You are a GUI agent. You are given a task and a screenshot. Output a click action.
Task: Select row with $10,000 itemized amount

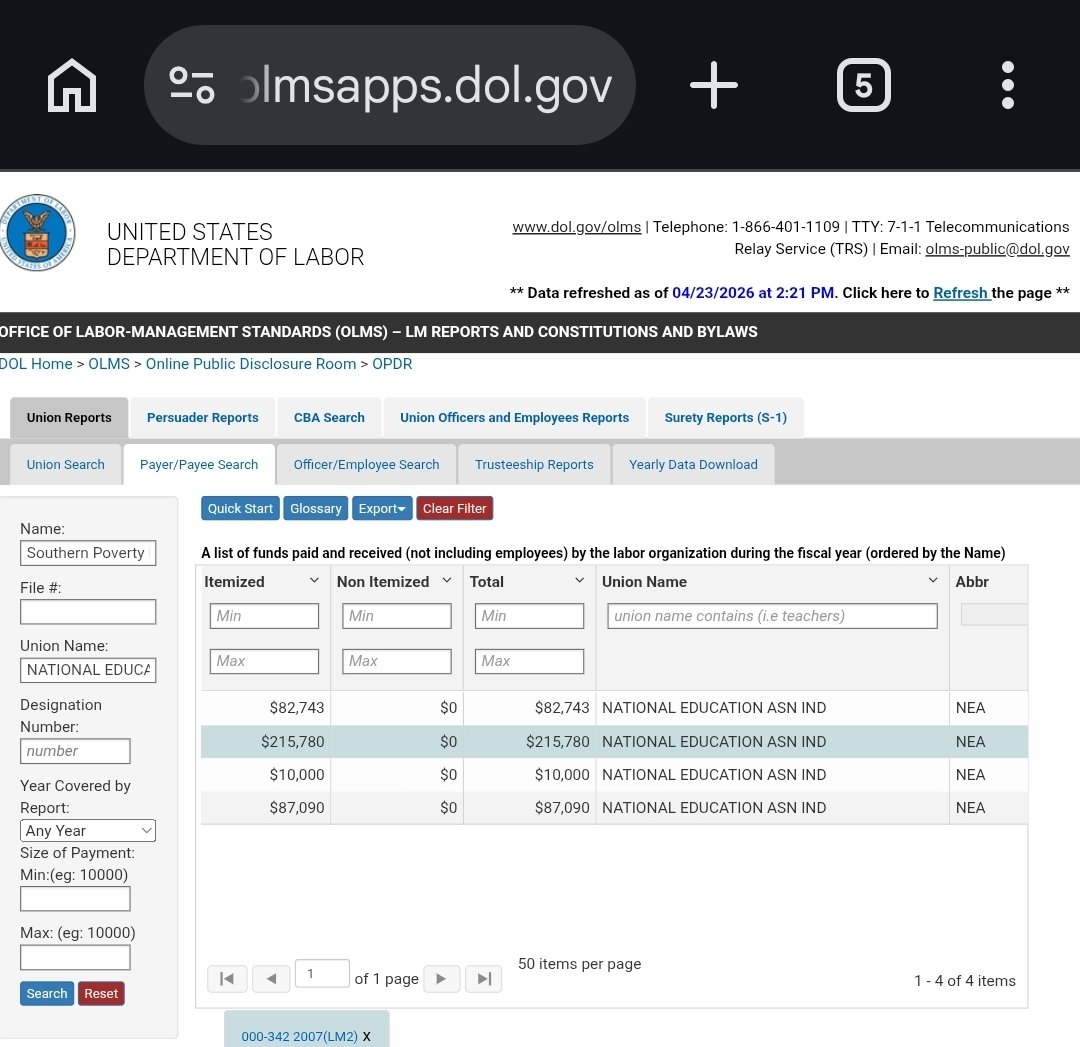tap(614, 774)
